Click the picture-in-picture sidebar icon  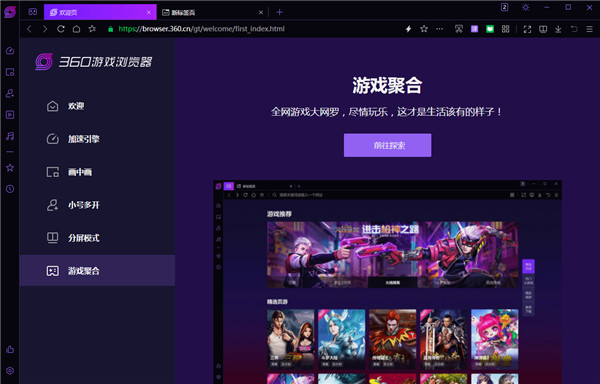(x=10, y=72)
